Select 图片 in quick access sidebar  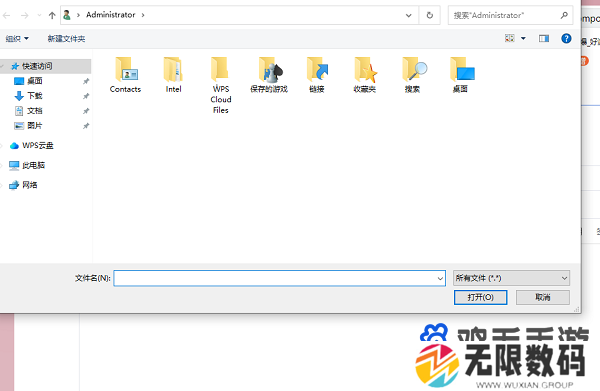[x=34, y=125]
